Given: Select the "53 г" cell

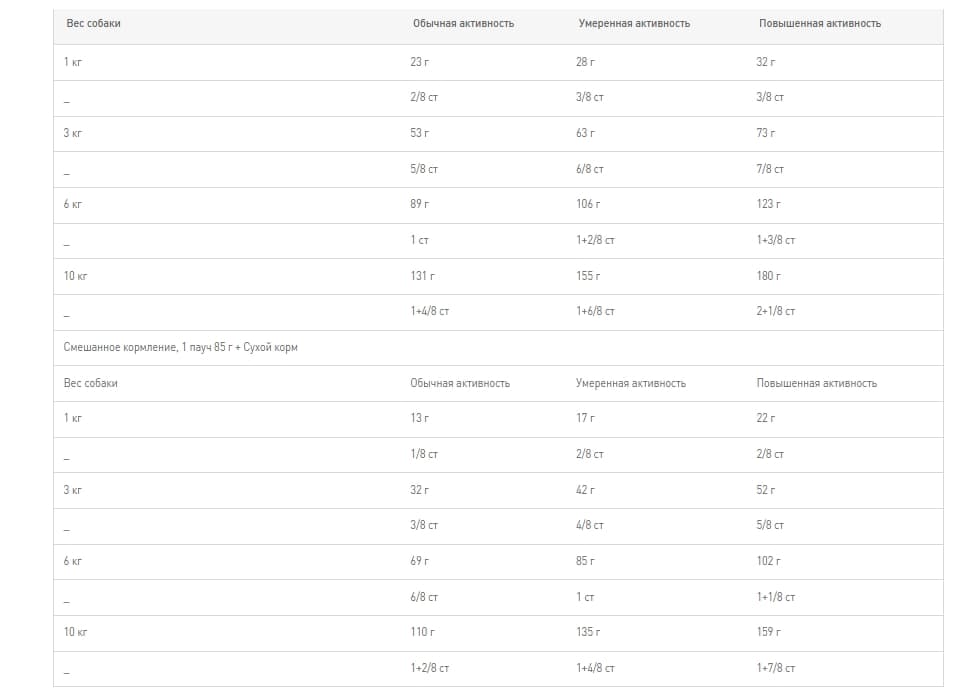Looking at the screenshot, I should coord(420,133).
